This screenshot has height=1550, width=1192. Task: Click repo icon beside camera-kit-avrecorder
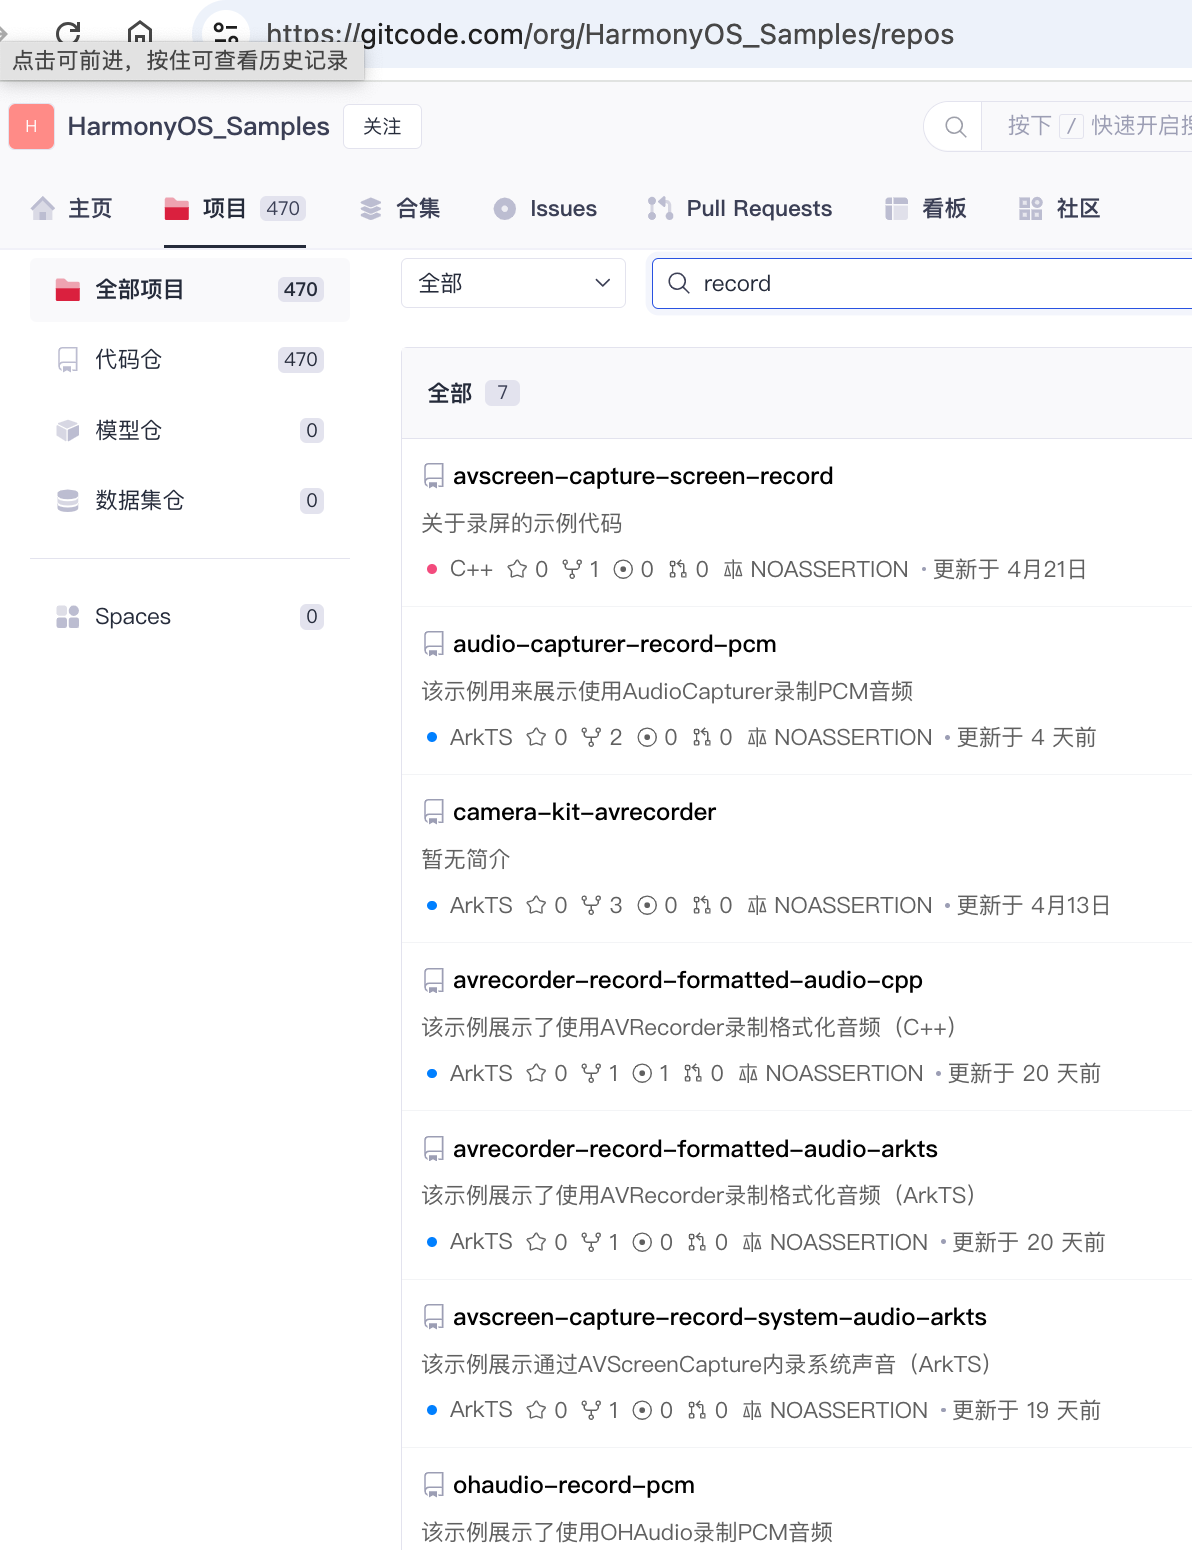(434, 812)
